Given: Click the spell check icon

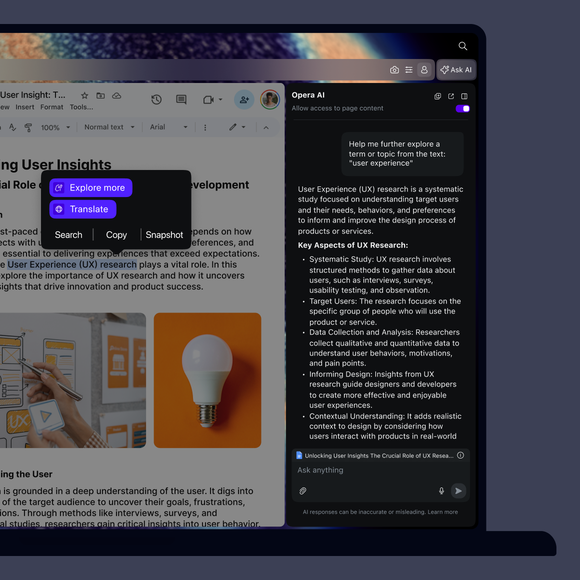Looking at the screenshot, I should 13,127.
